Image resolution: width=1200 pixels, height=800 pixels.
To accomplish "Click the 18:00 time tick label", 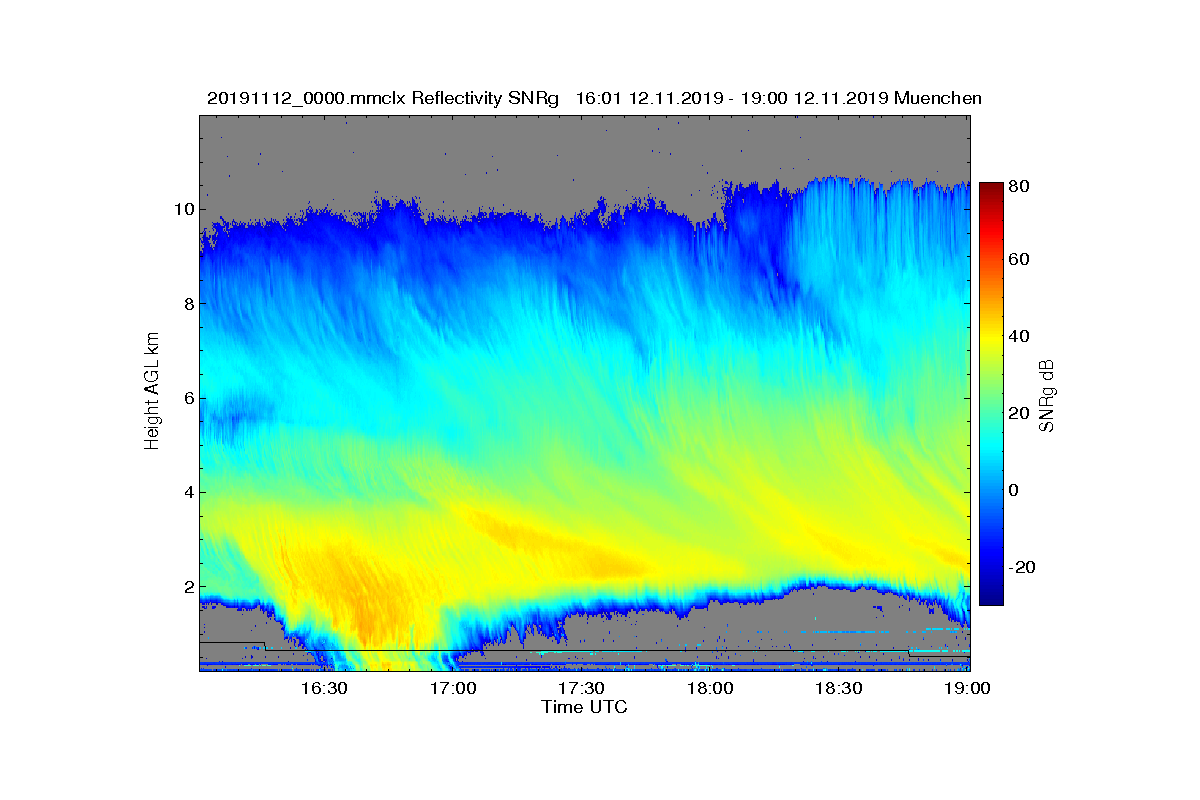I will tap(710, 688).
